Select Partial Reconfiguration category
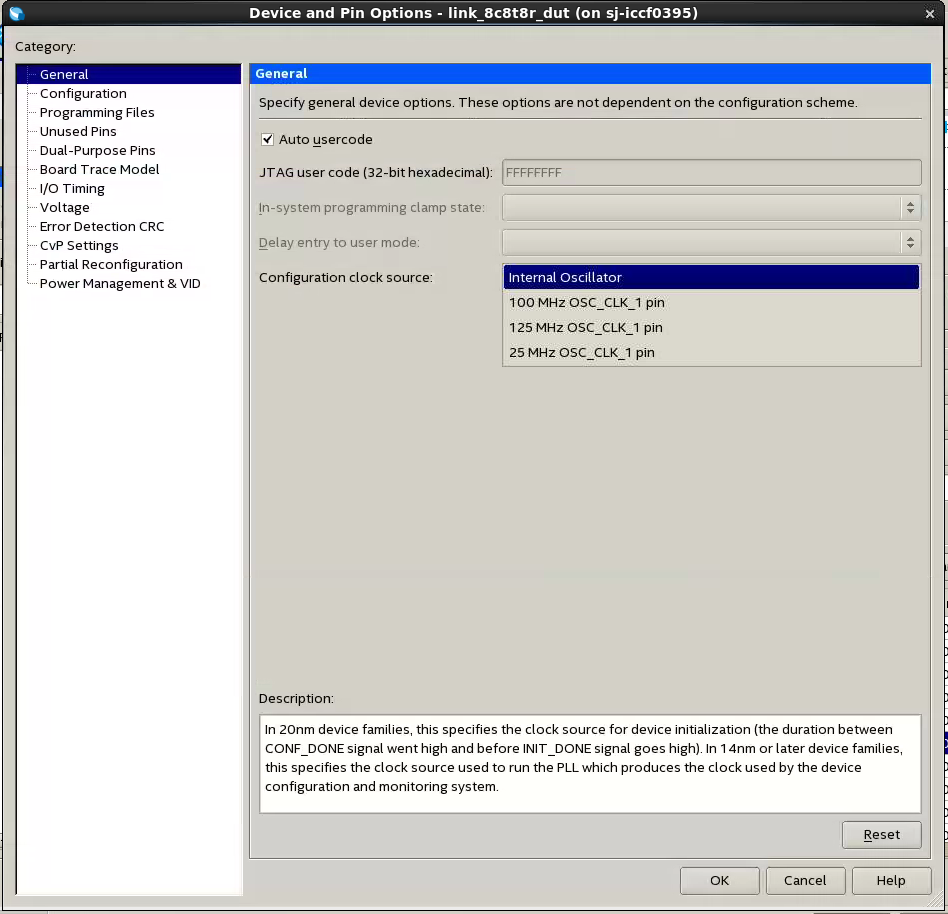Viewport: 948px width, 914px height. (111, 265)
